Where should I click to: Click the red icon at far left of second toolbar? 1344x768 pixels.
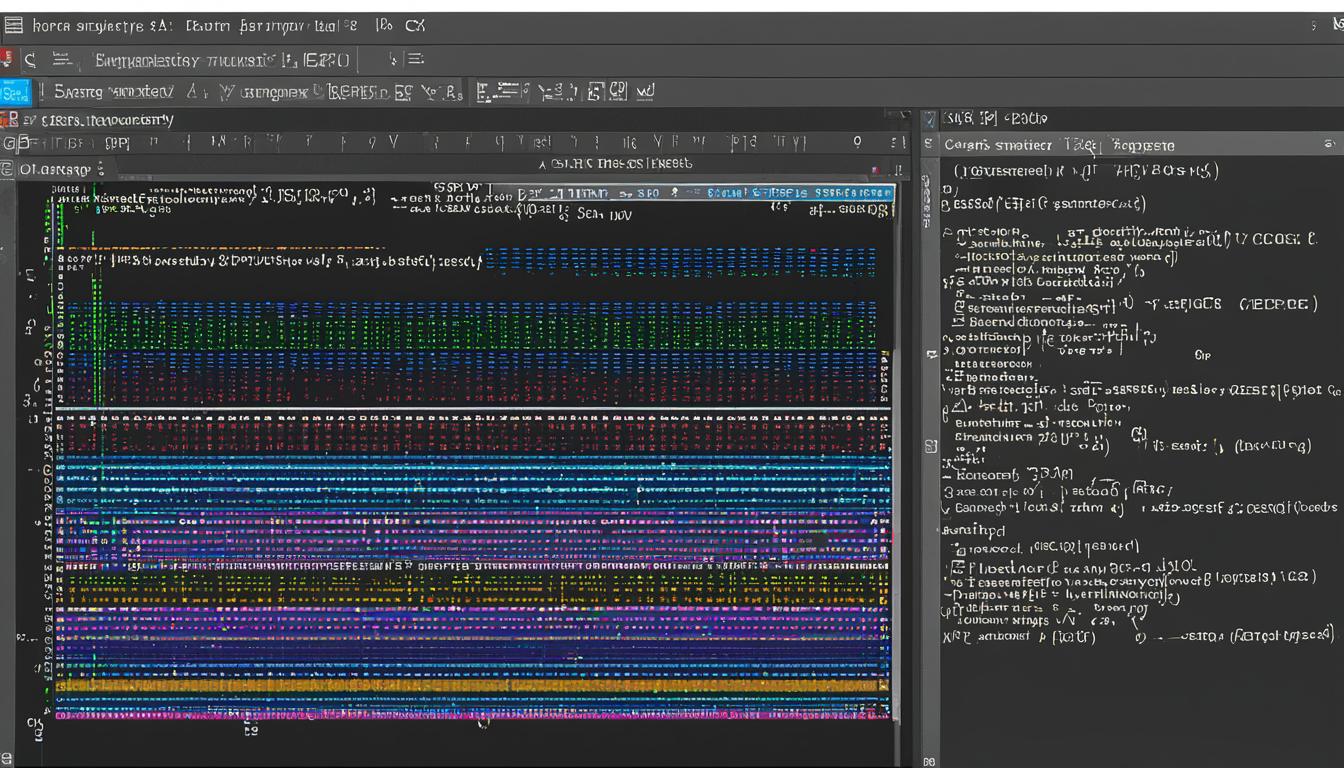(8, 59)
